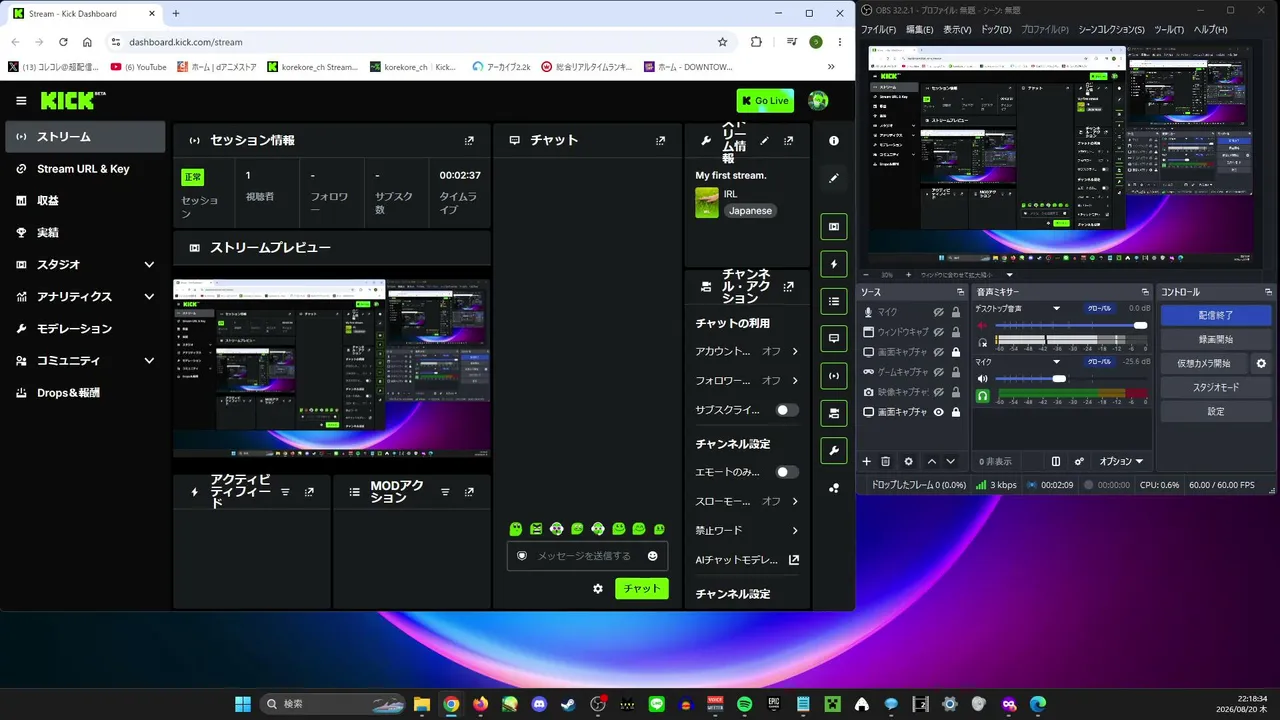The height and width of the screenshot is (720, 1280).
Task: Remove selected source with OBS trash icon
Action: click(x=885, y=461)
